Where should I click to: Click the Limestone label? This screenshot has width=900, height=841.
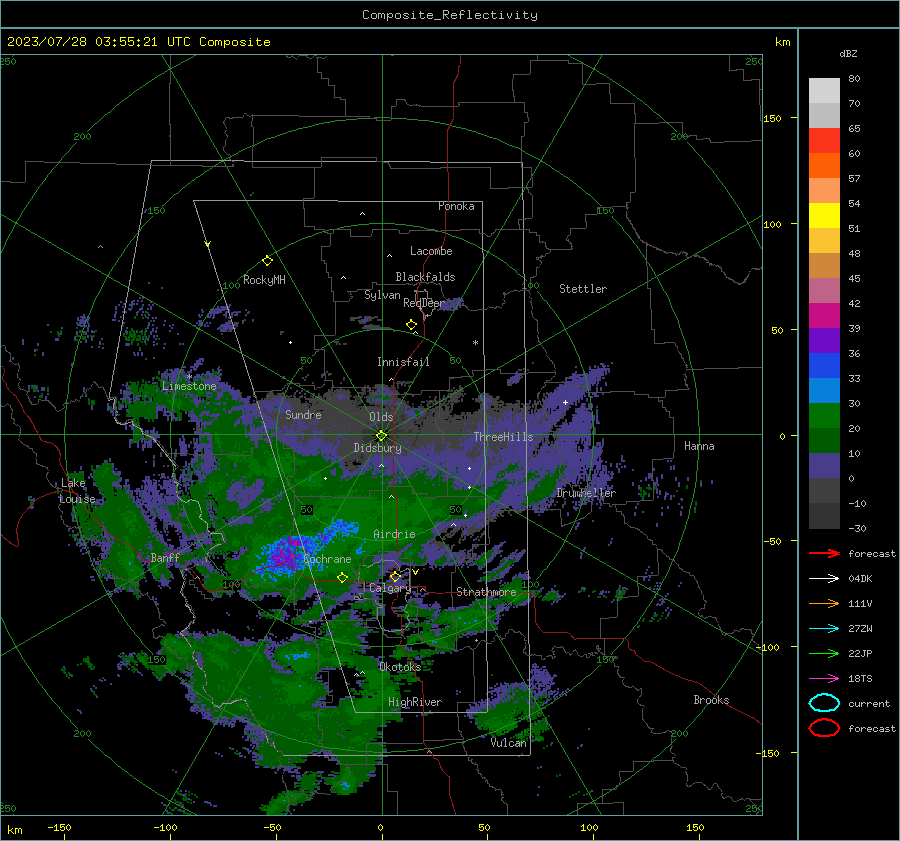pos(189,386)
